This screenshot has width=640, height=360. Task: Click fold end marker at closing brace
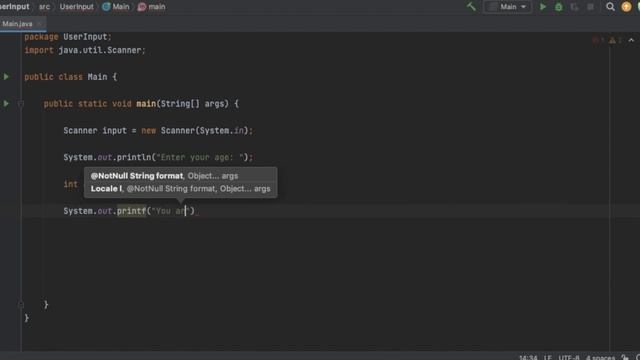21,304
